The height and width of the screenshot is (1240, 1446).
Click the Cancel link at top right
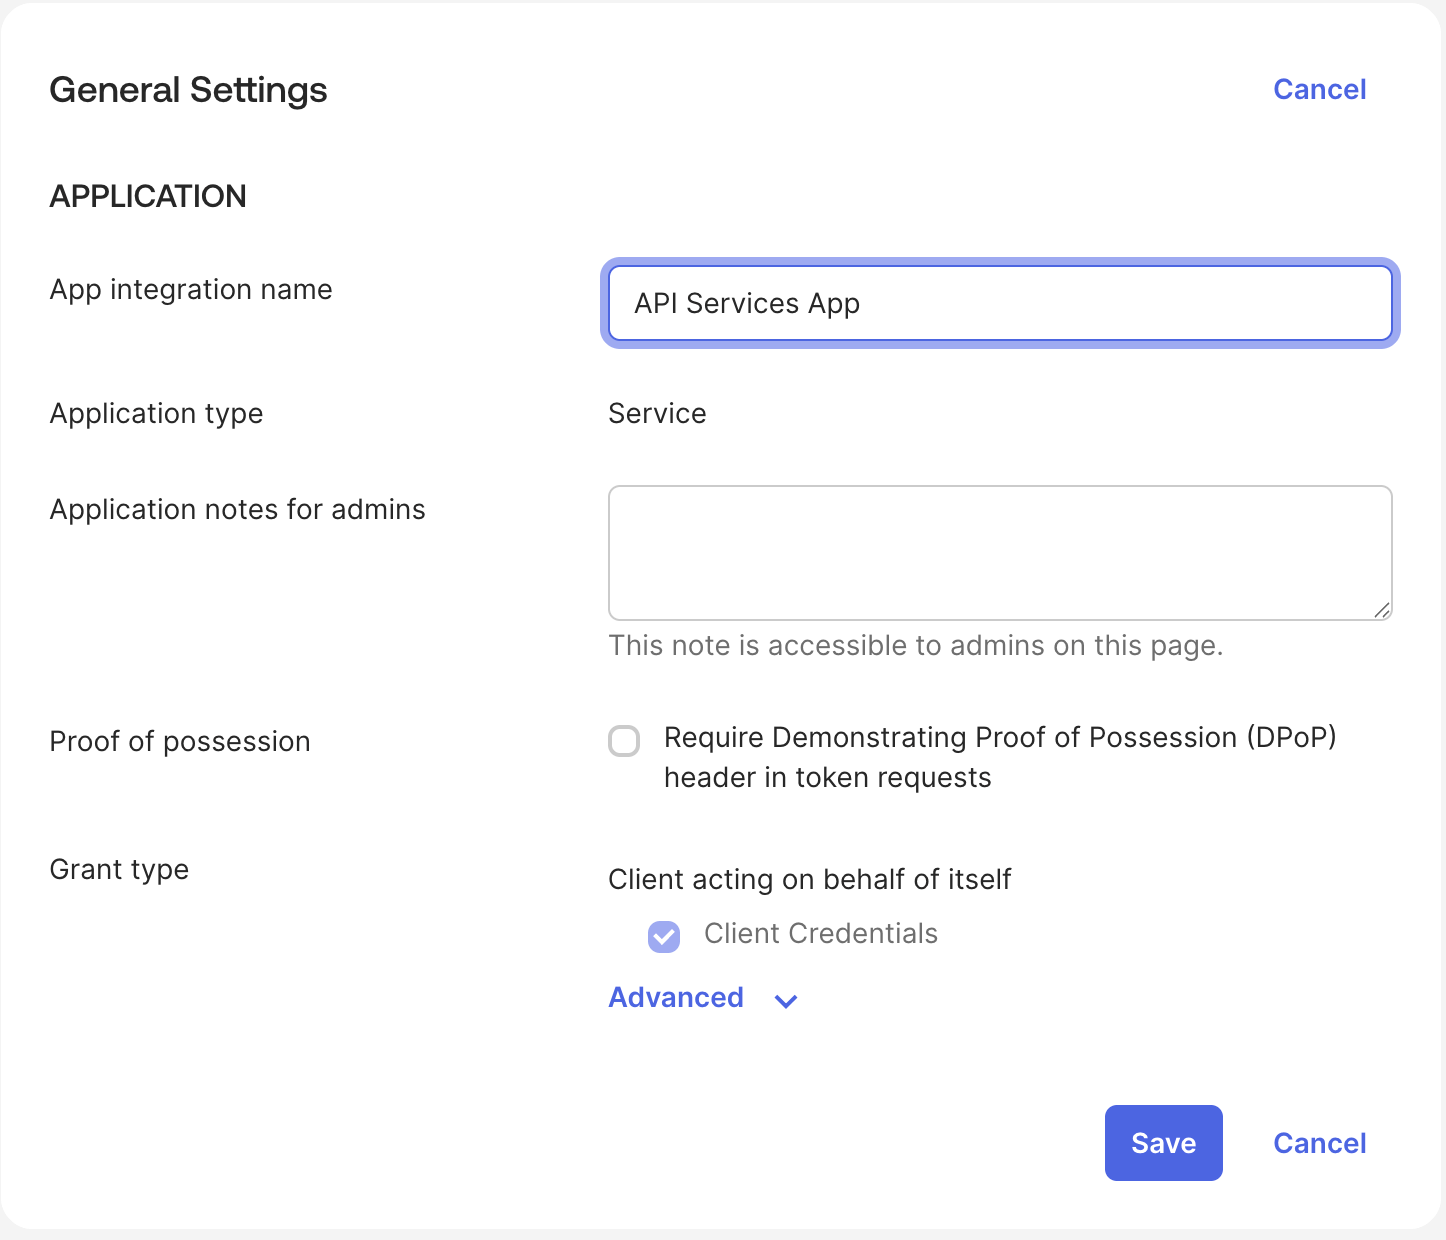click(1319, 90)
